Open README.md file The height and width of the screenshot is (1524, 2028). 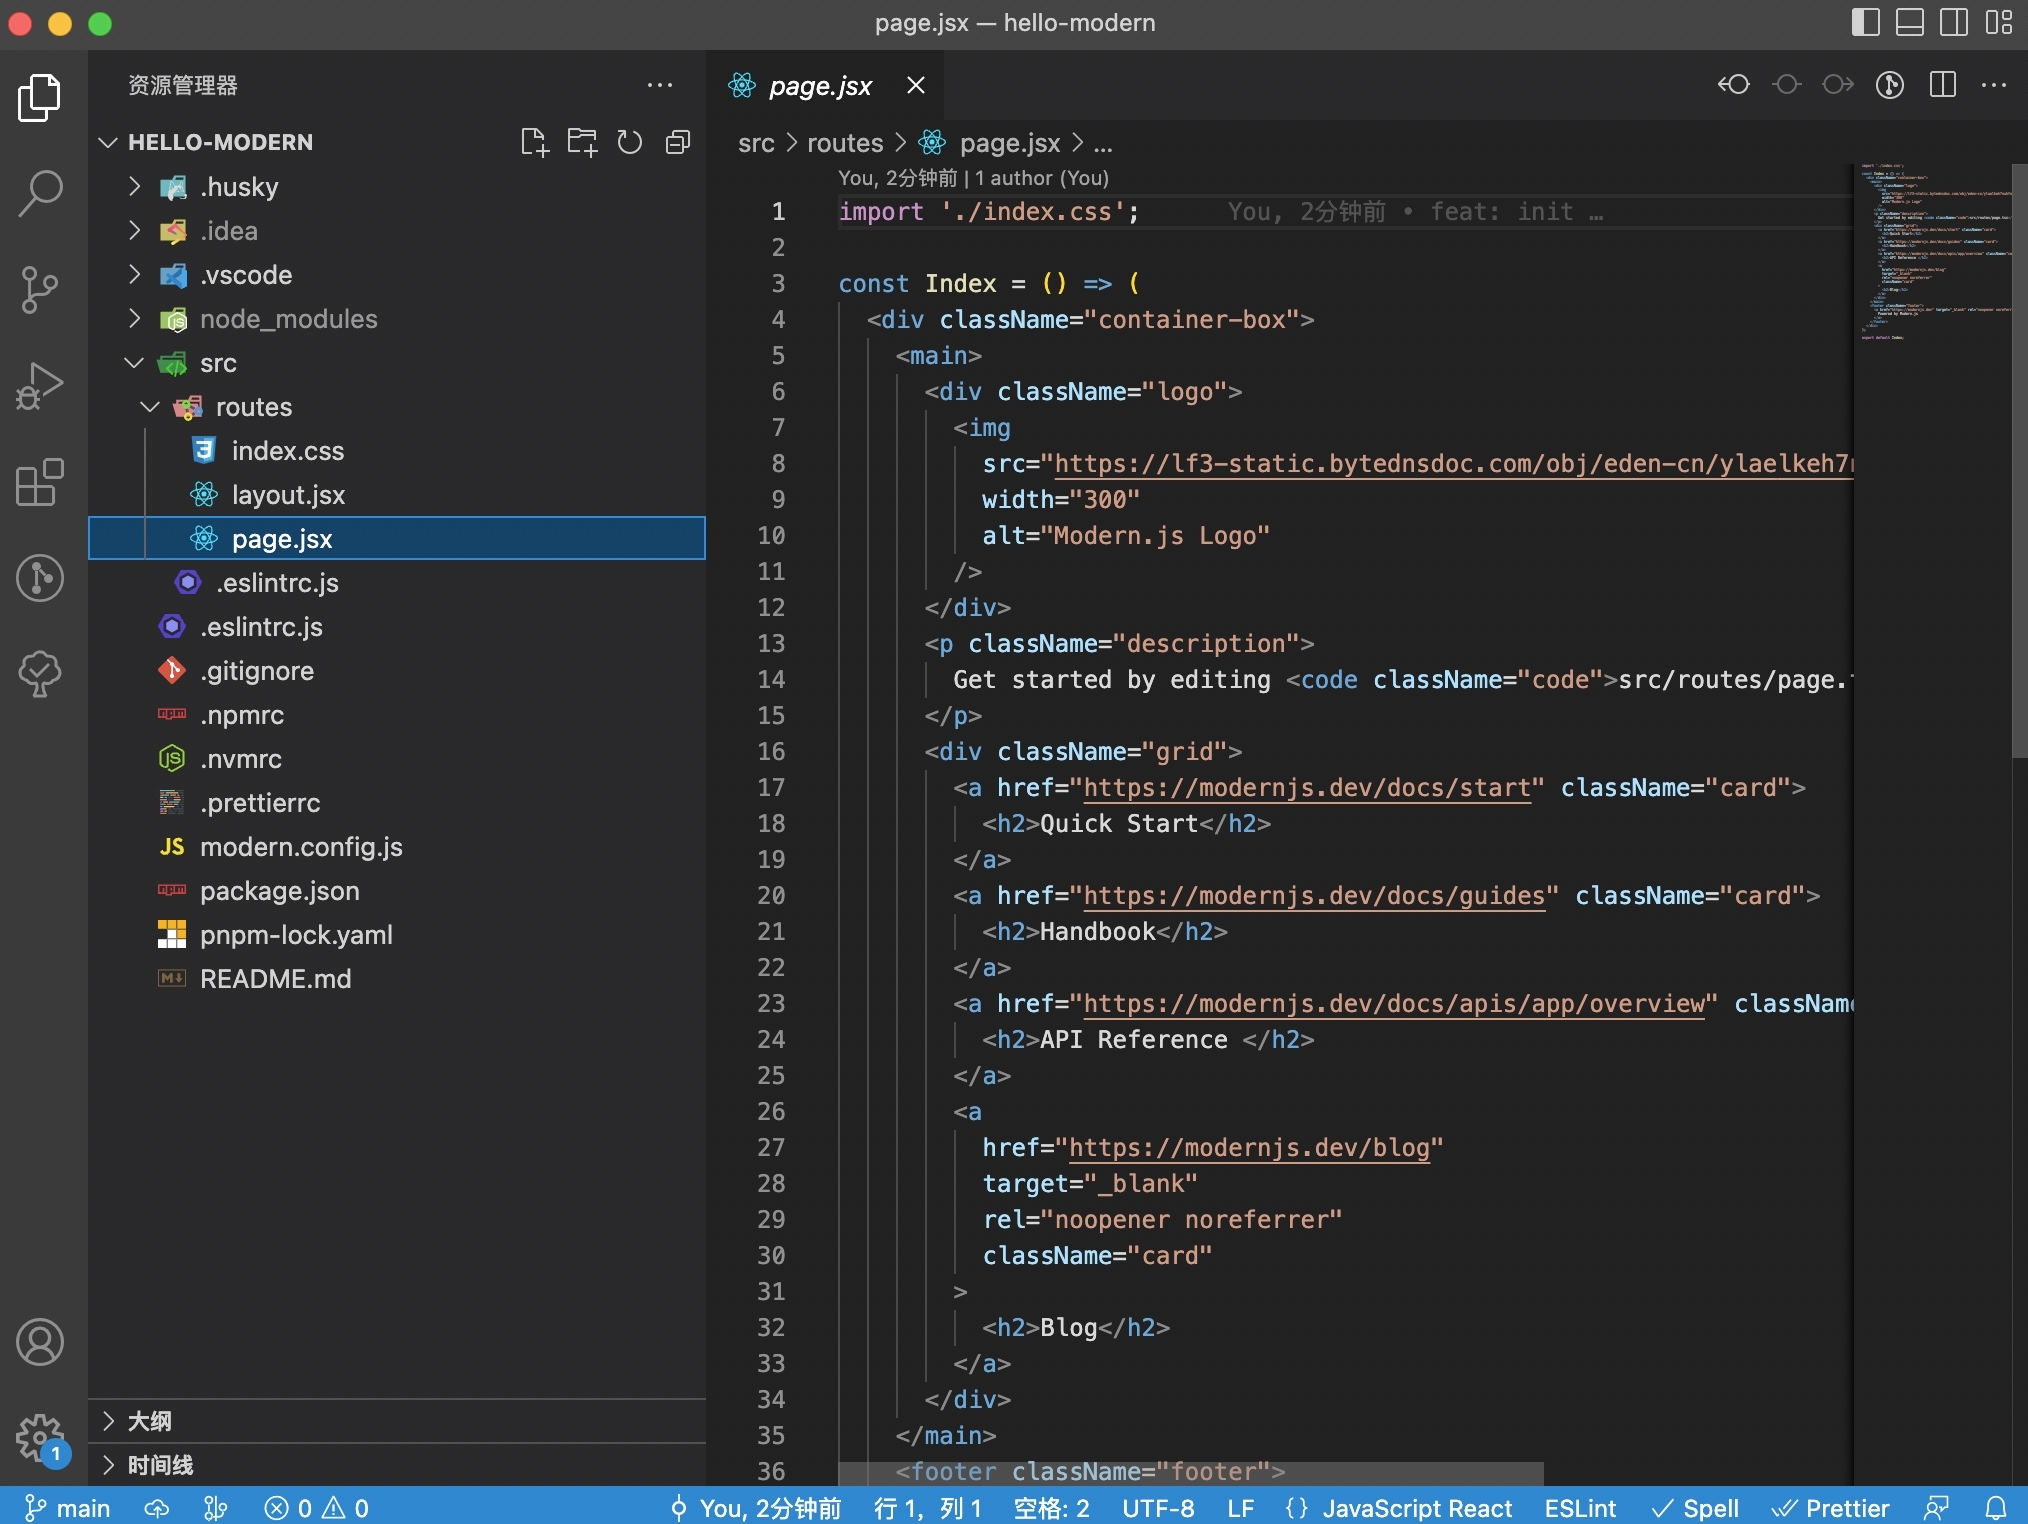click(397, 979)
